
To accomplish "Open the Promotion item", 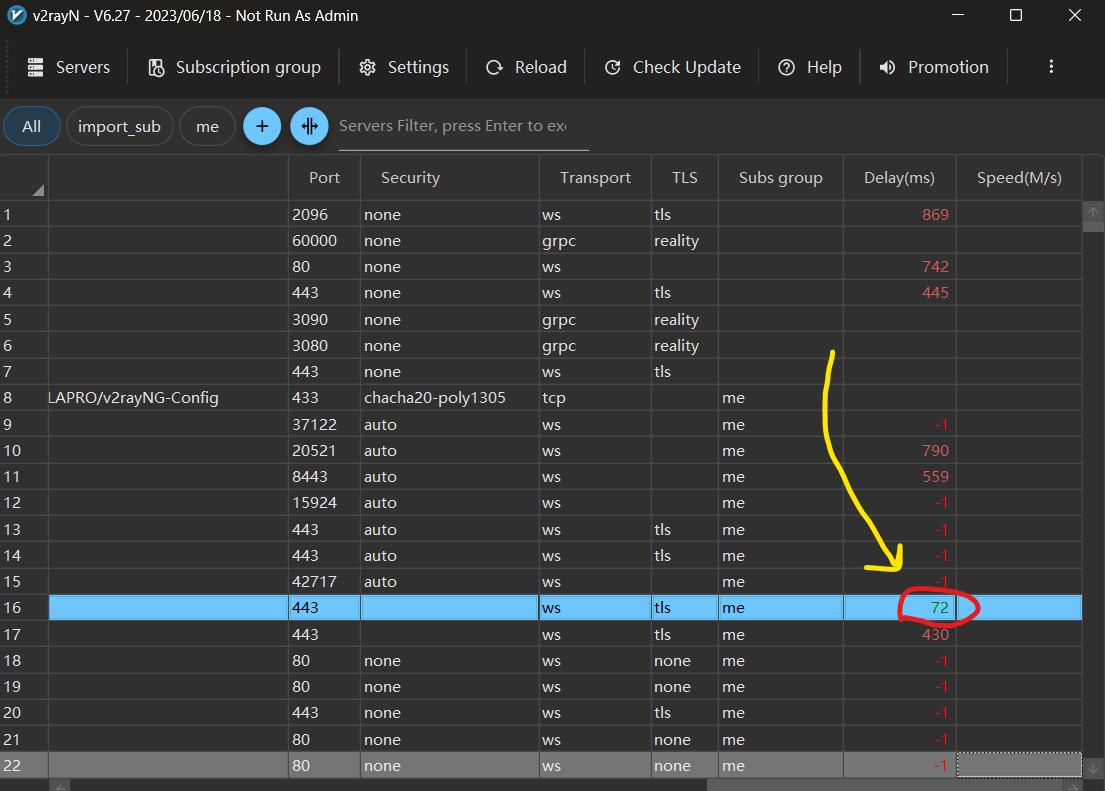I will (x=934, y=67).
